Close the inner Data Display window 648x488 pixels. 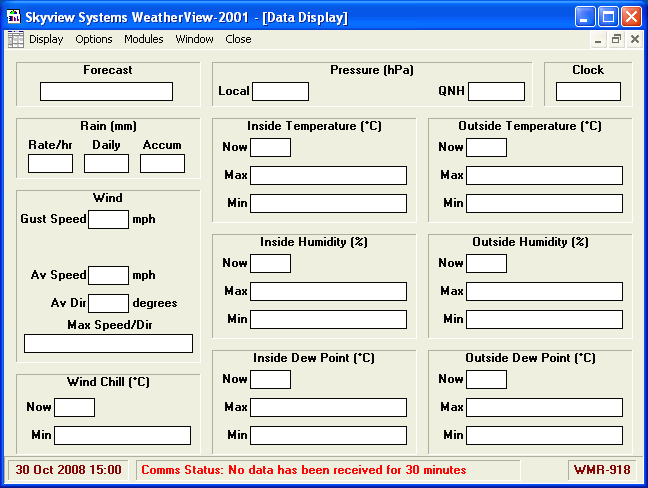(x=635, y=40)
